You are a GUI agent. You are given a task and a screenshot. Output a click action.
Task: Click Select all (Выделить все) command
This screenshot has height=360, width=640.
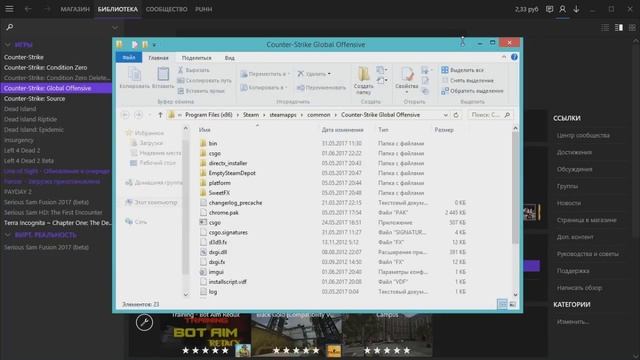point(462,70)
